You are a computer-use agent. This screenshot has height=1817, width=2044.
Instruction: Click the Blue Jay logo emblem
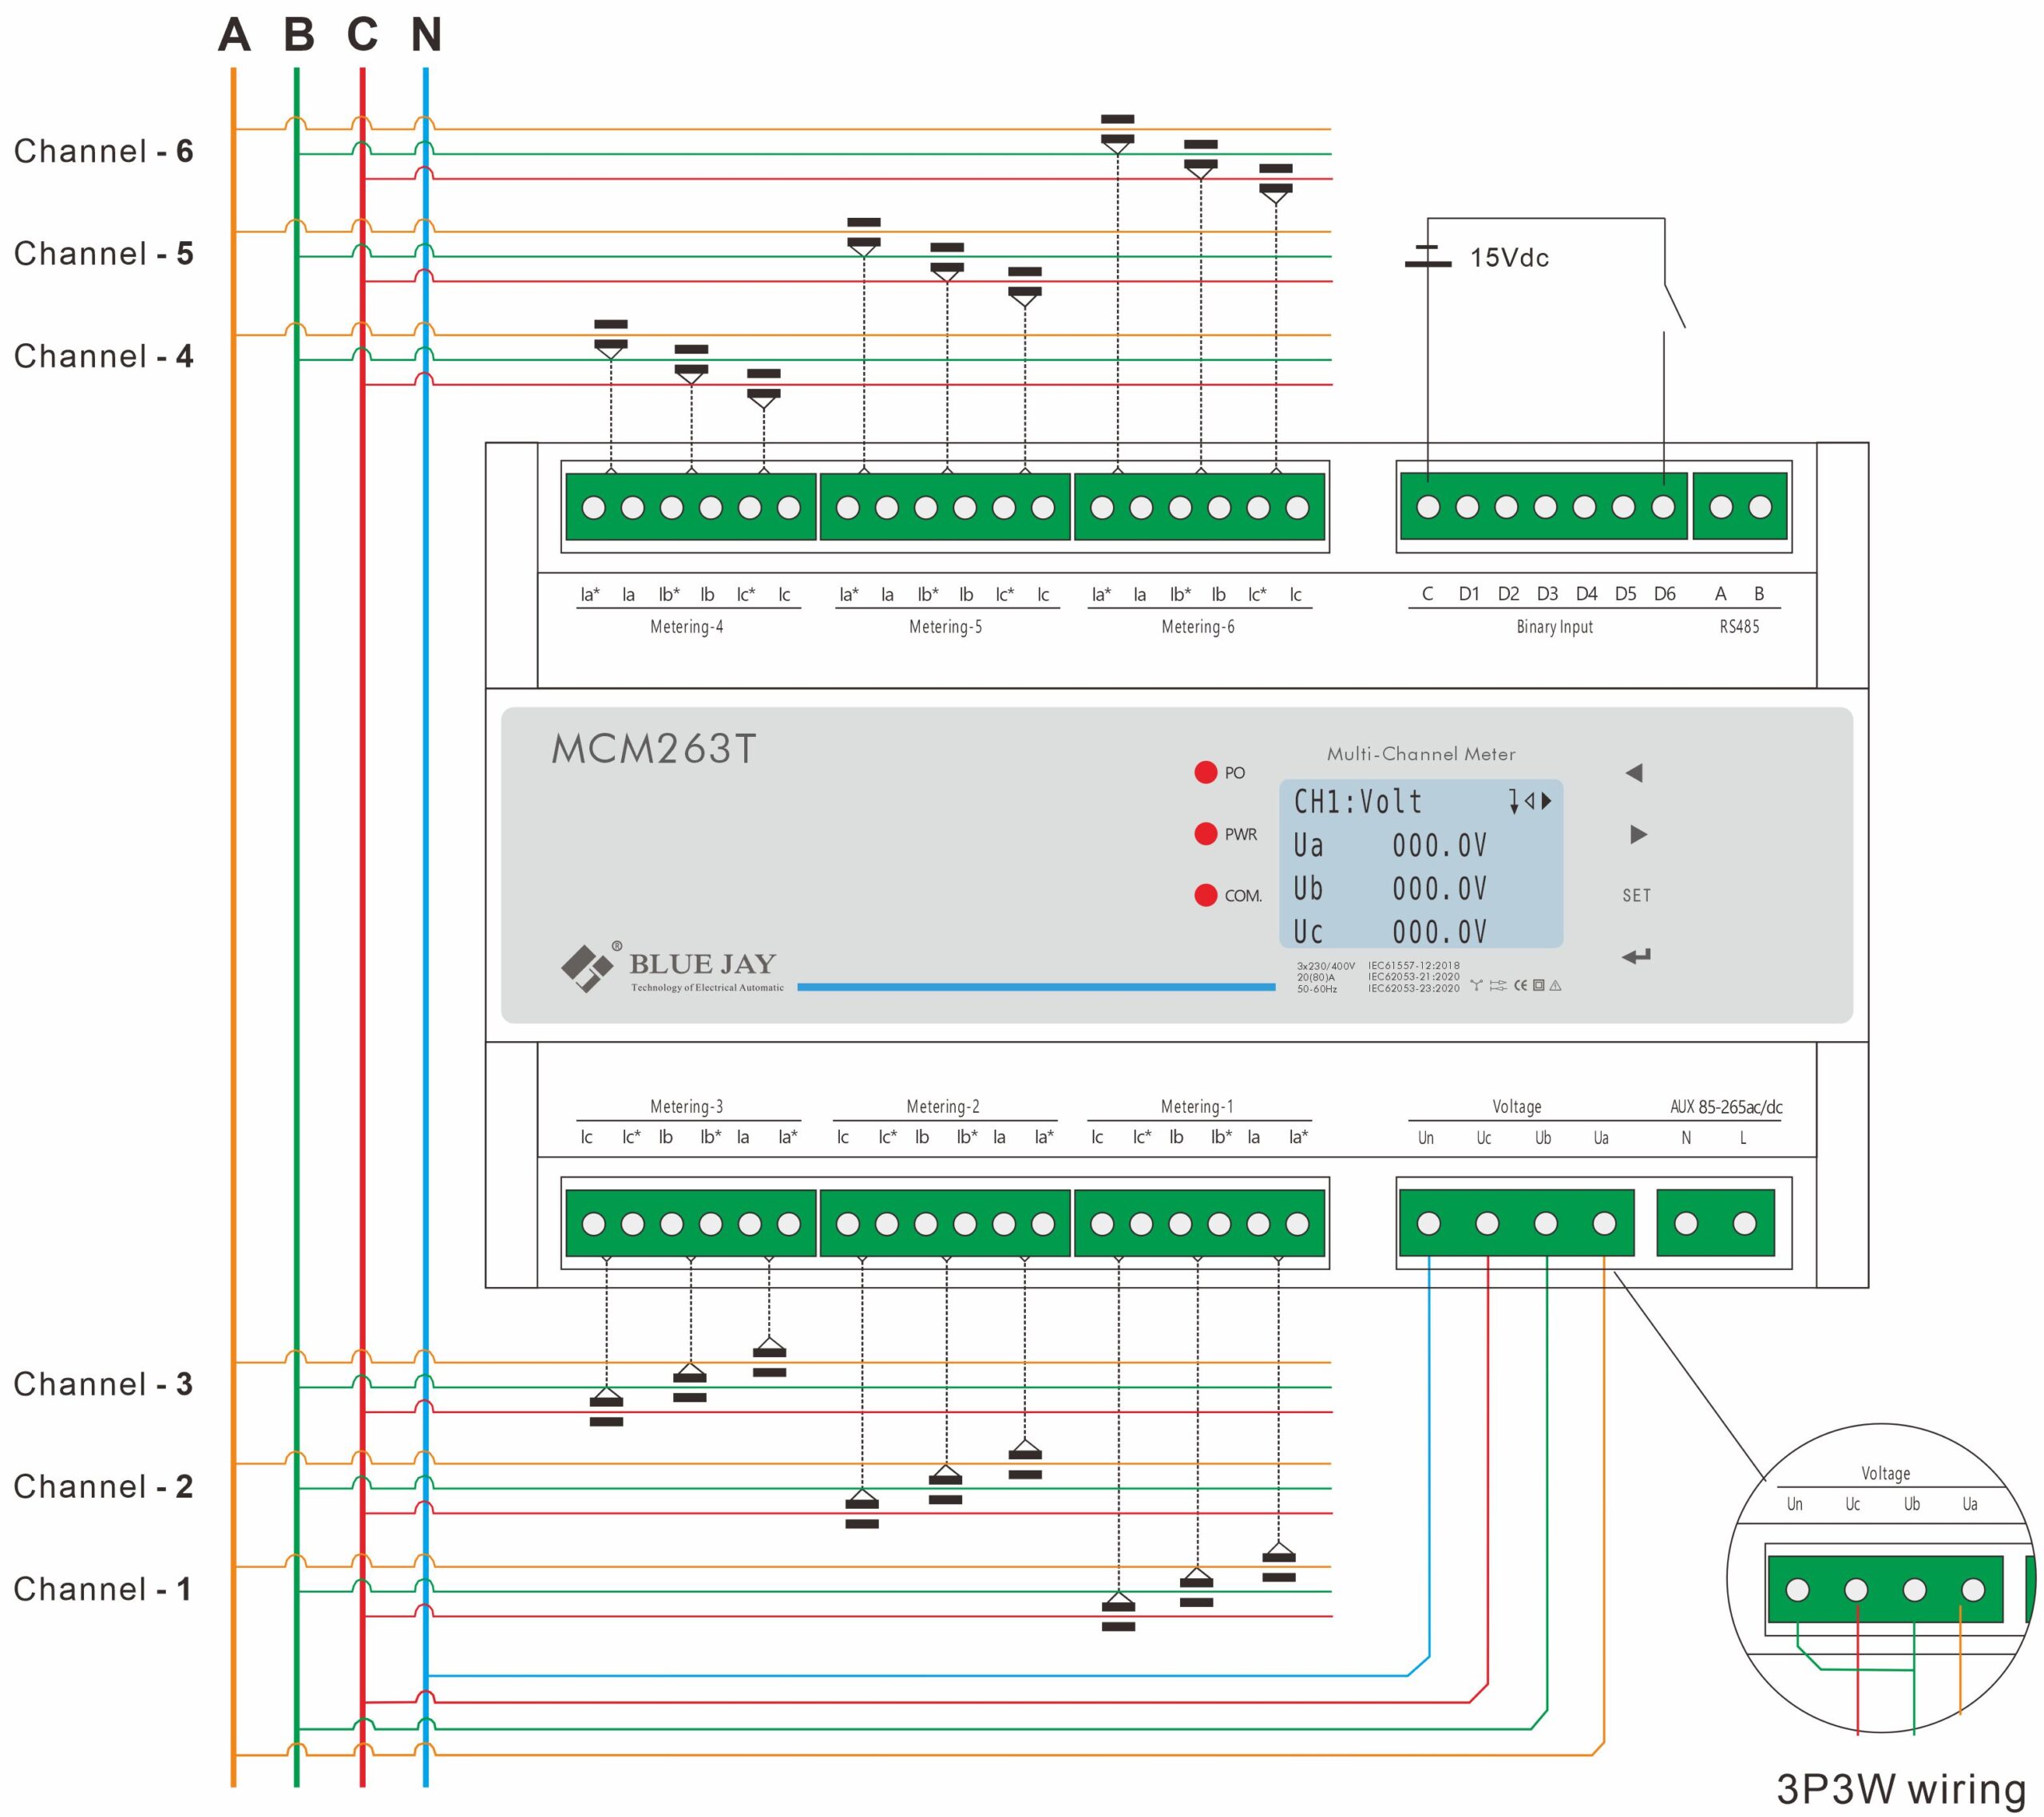[x=586, y=967]
